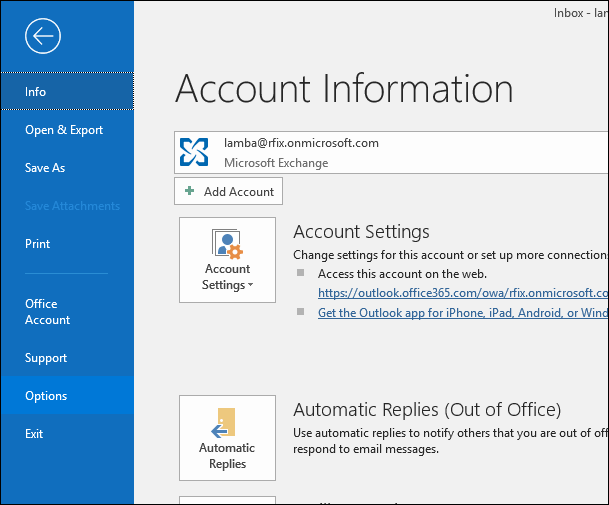Click the green plus Add Account icon
This screenshot has height=505, width=609.
(x=190, y=191)
